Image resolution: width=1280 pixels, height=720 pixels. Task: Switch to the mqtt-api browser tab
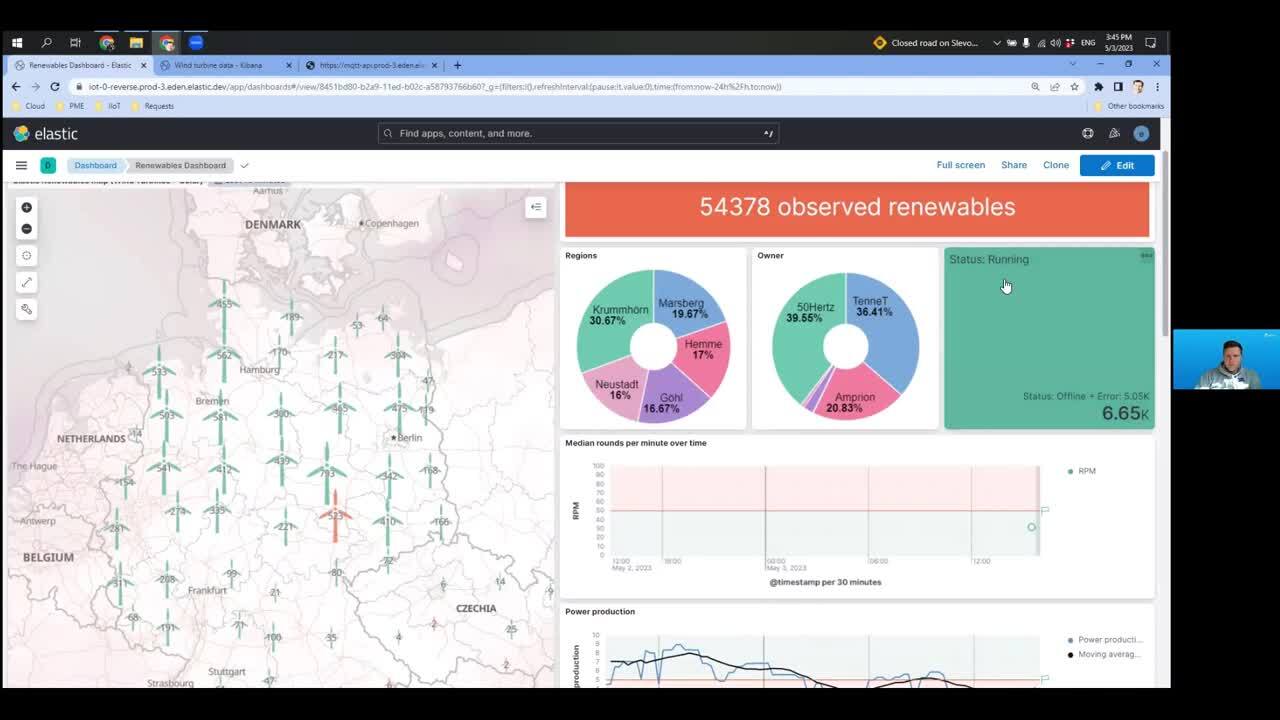pos(371,65)
